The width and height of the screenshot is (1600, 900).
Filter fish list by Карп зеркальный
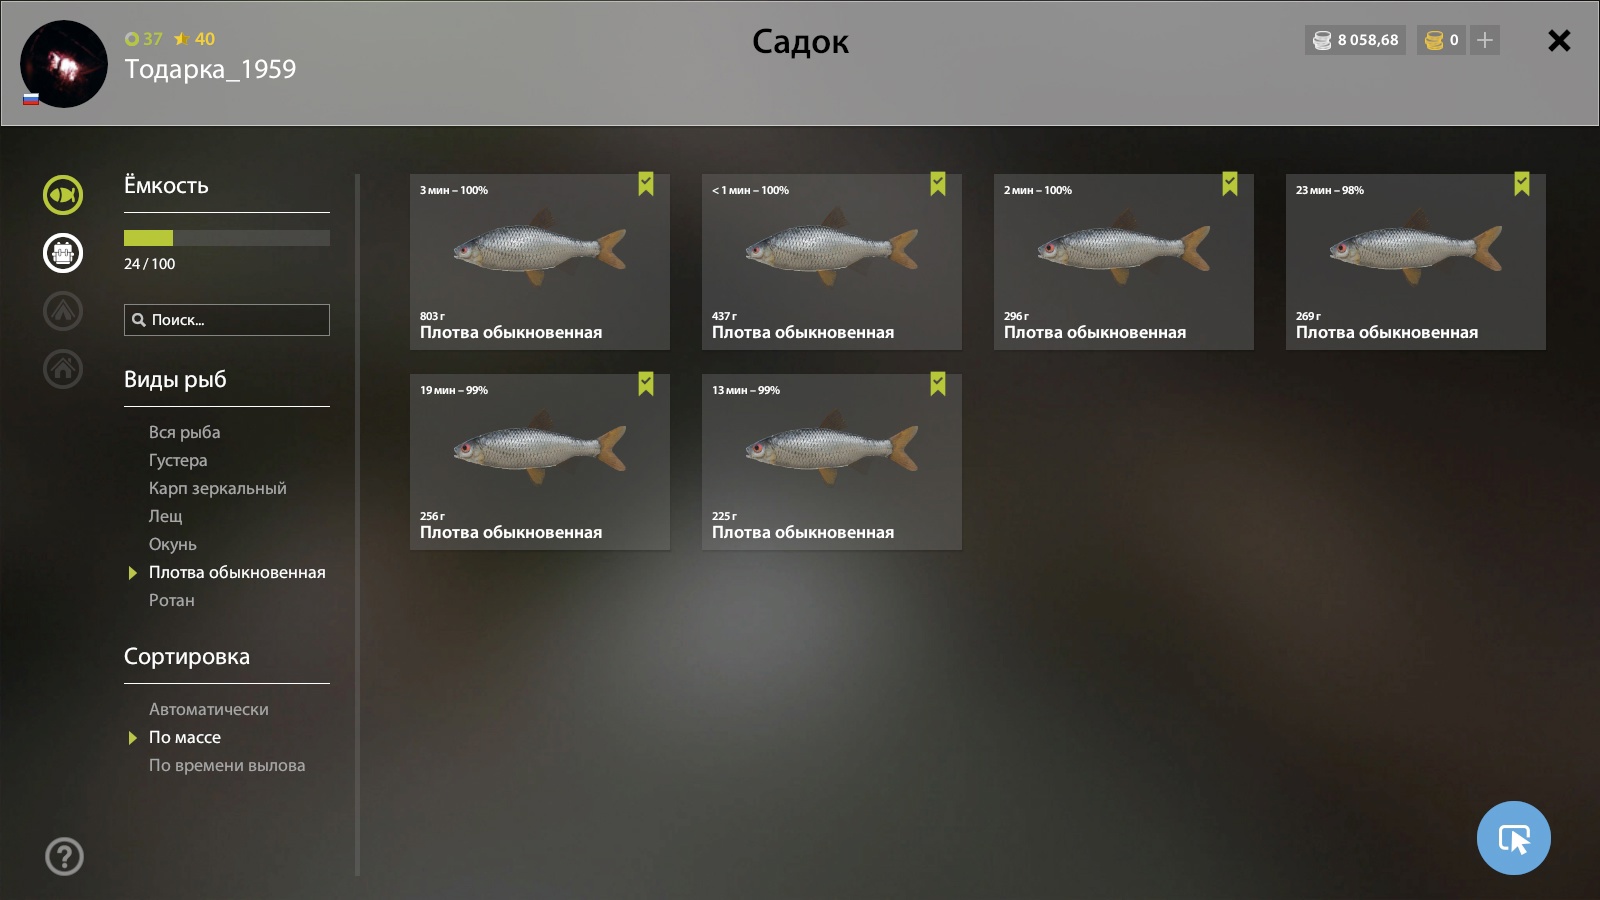point(218,488)
